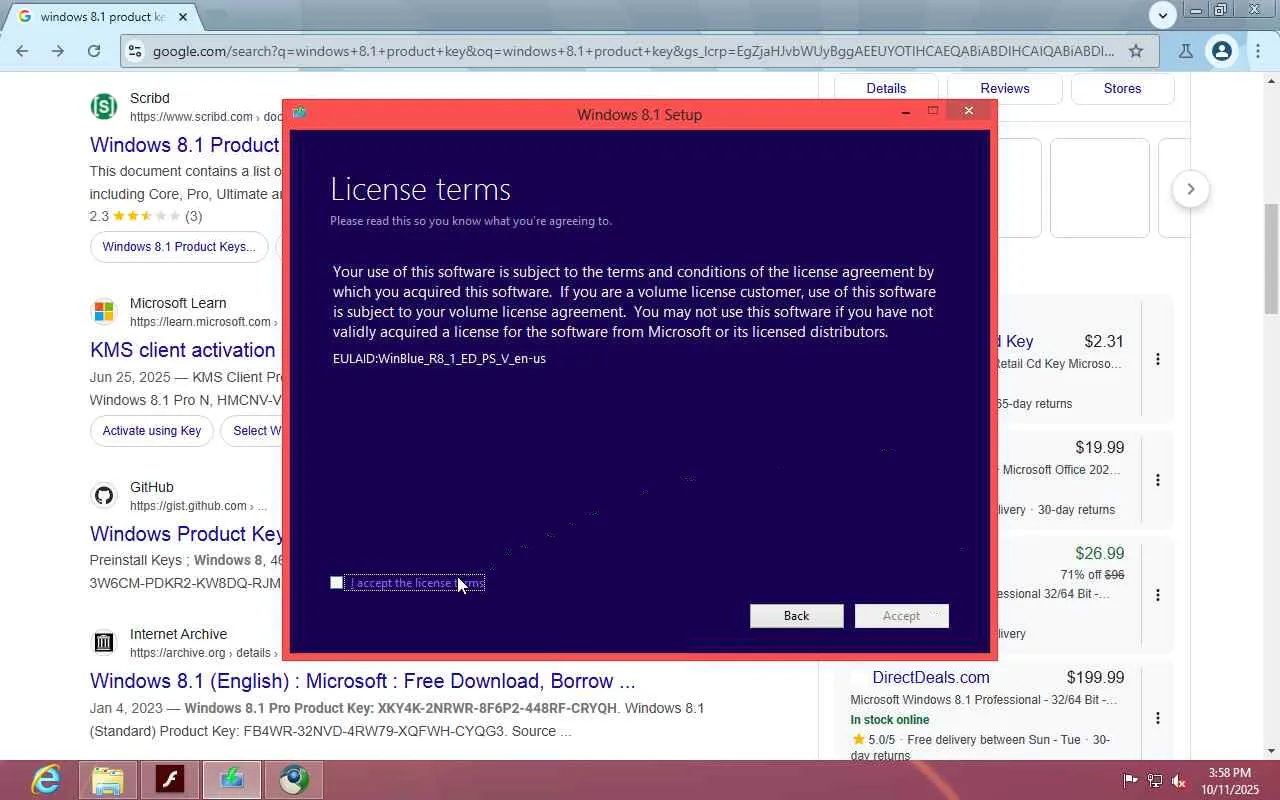Open more options for the $2.31 listing
Viewport: 1280px width, 800px height.
tap(1158, 359)
